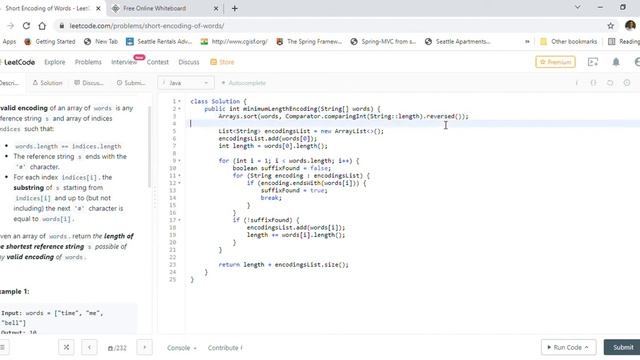Show more bookmarks with the chevron

click(x=527, y=42)
